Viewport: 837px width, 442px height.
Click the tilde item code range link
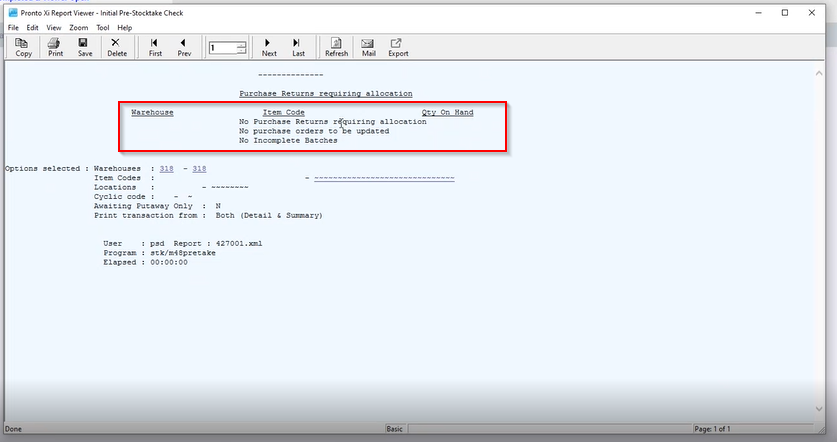384,178
